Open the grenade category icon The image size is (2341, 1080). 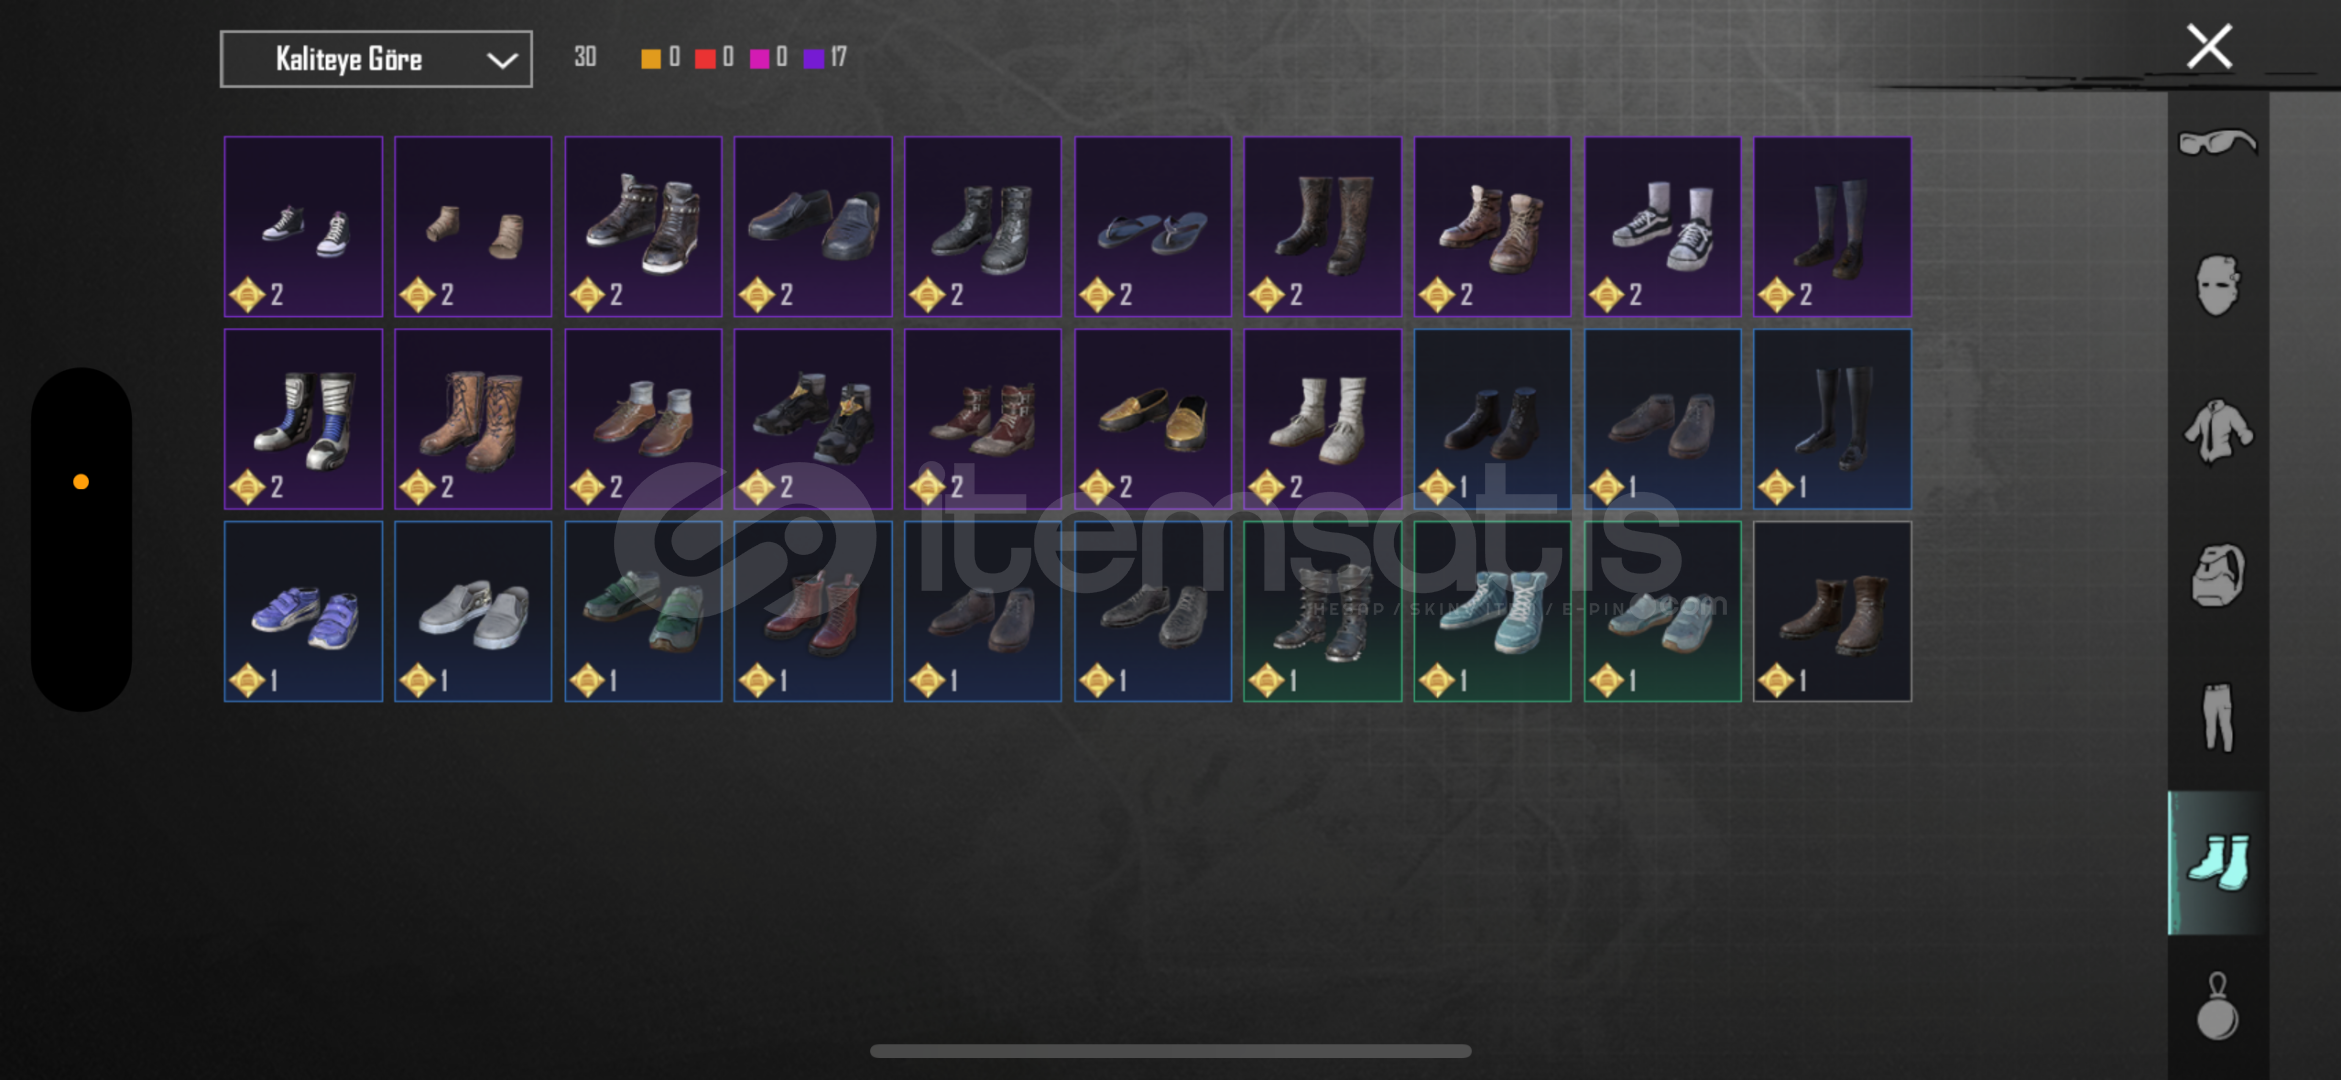(x=2217, y=1006)
